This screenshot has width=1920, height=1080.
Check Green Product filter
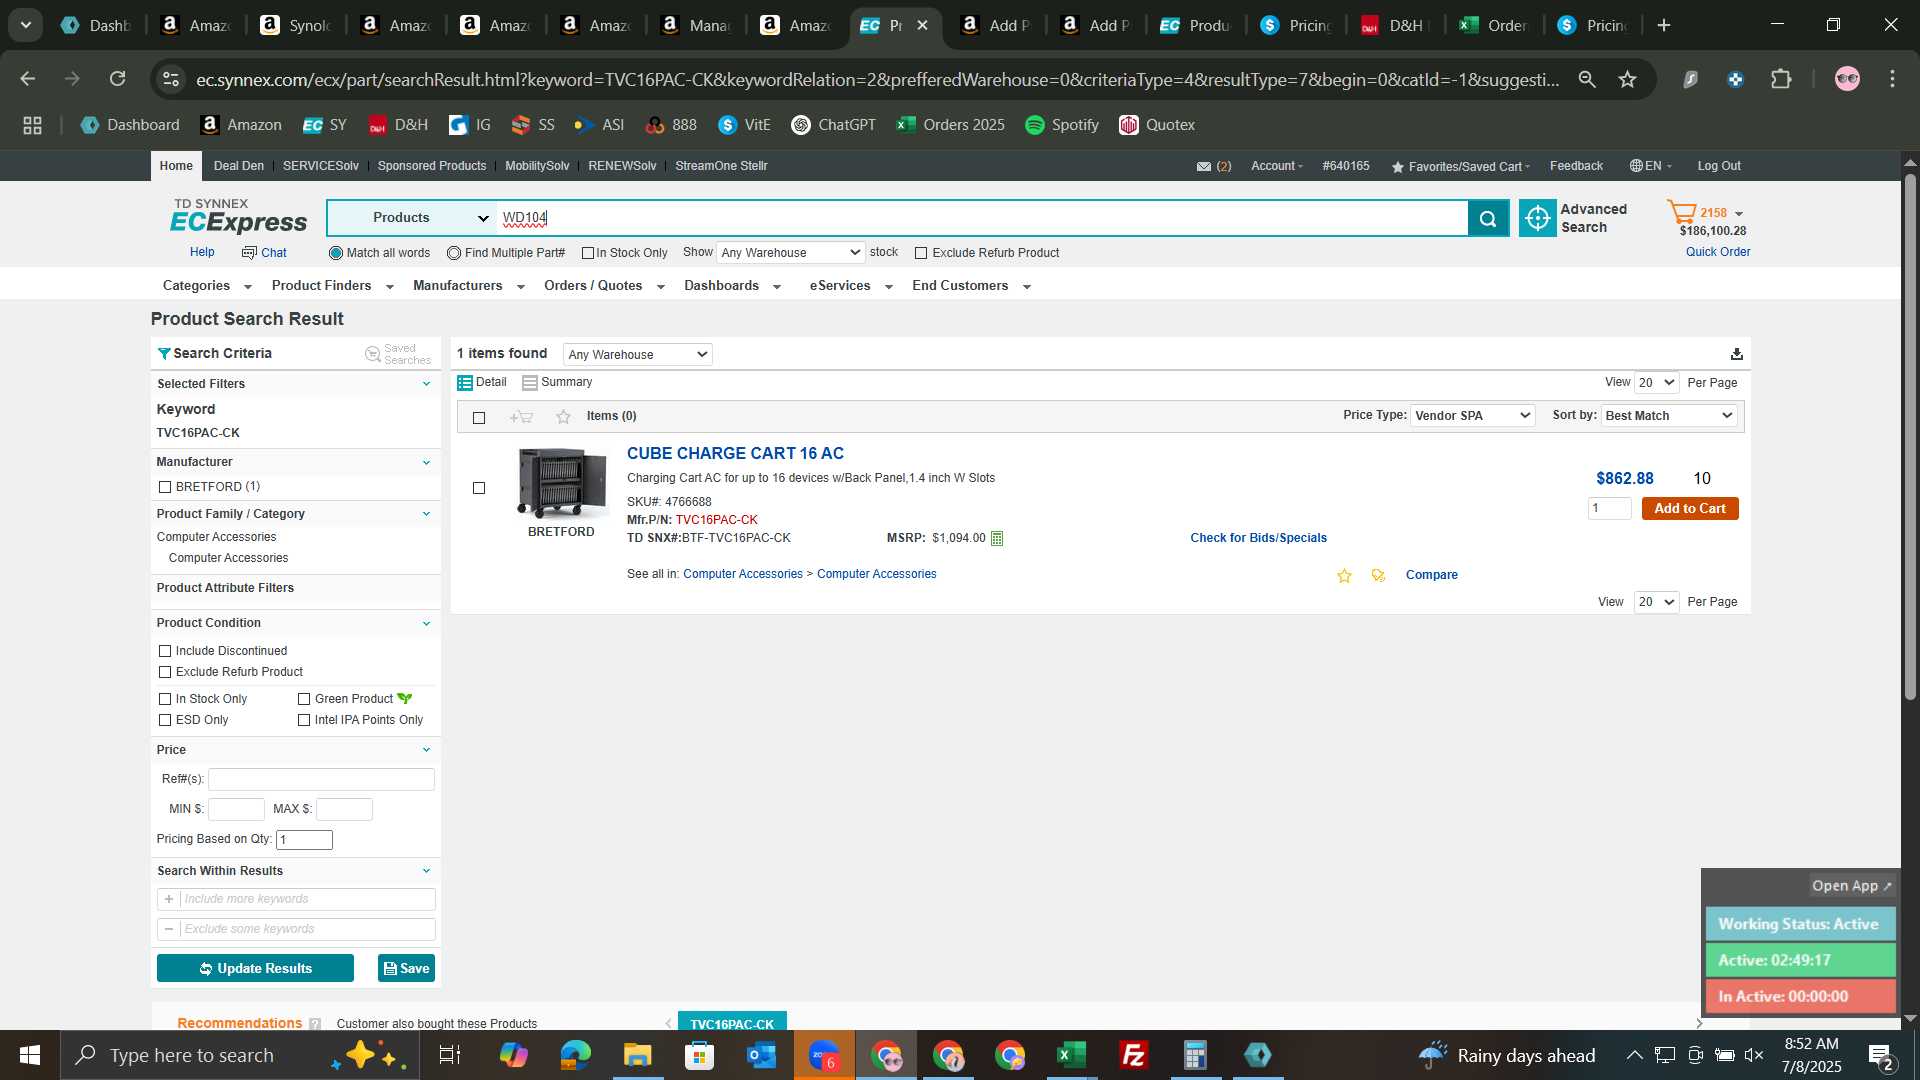tap(304, 699)
